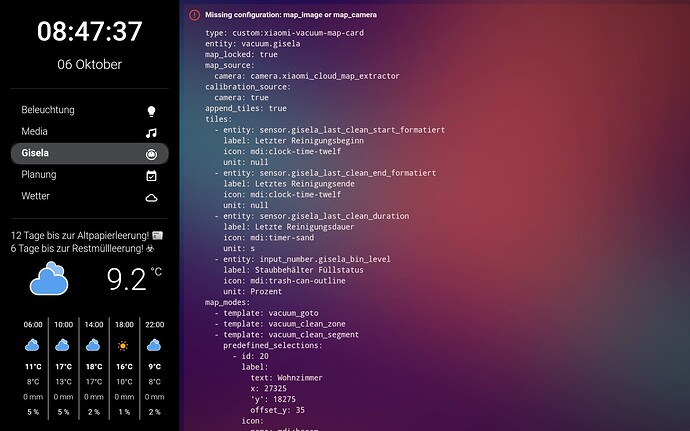Image resolution: width=690 pixels, height=431 pixels.
Task: Click the lightbulb icon next to Beleuchtung
Action: pyautogui.click(x=151, y=111)
